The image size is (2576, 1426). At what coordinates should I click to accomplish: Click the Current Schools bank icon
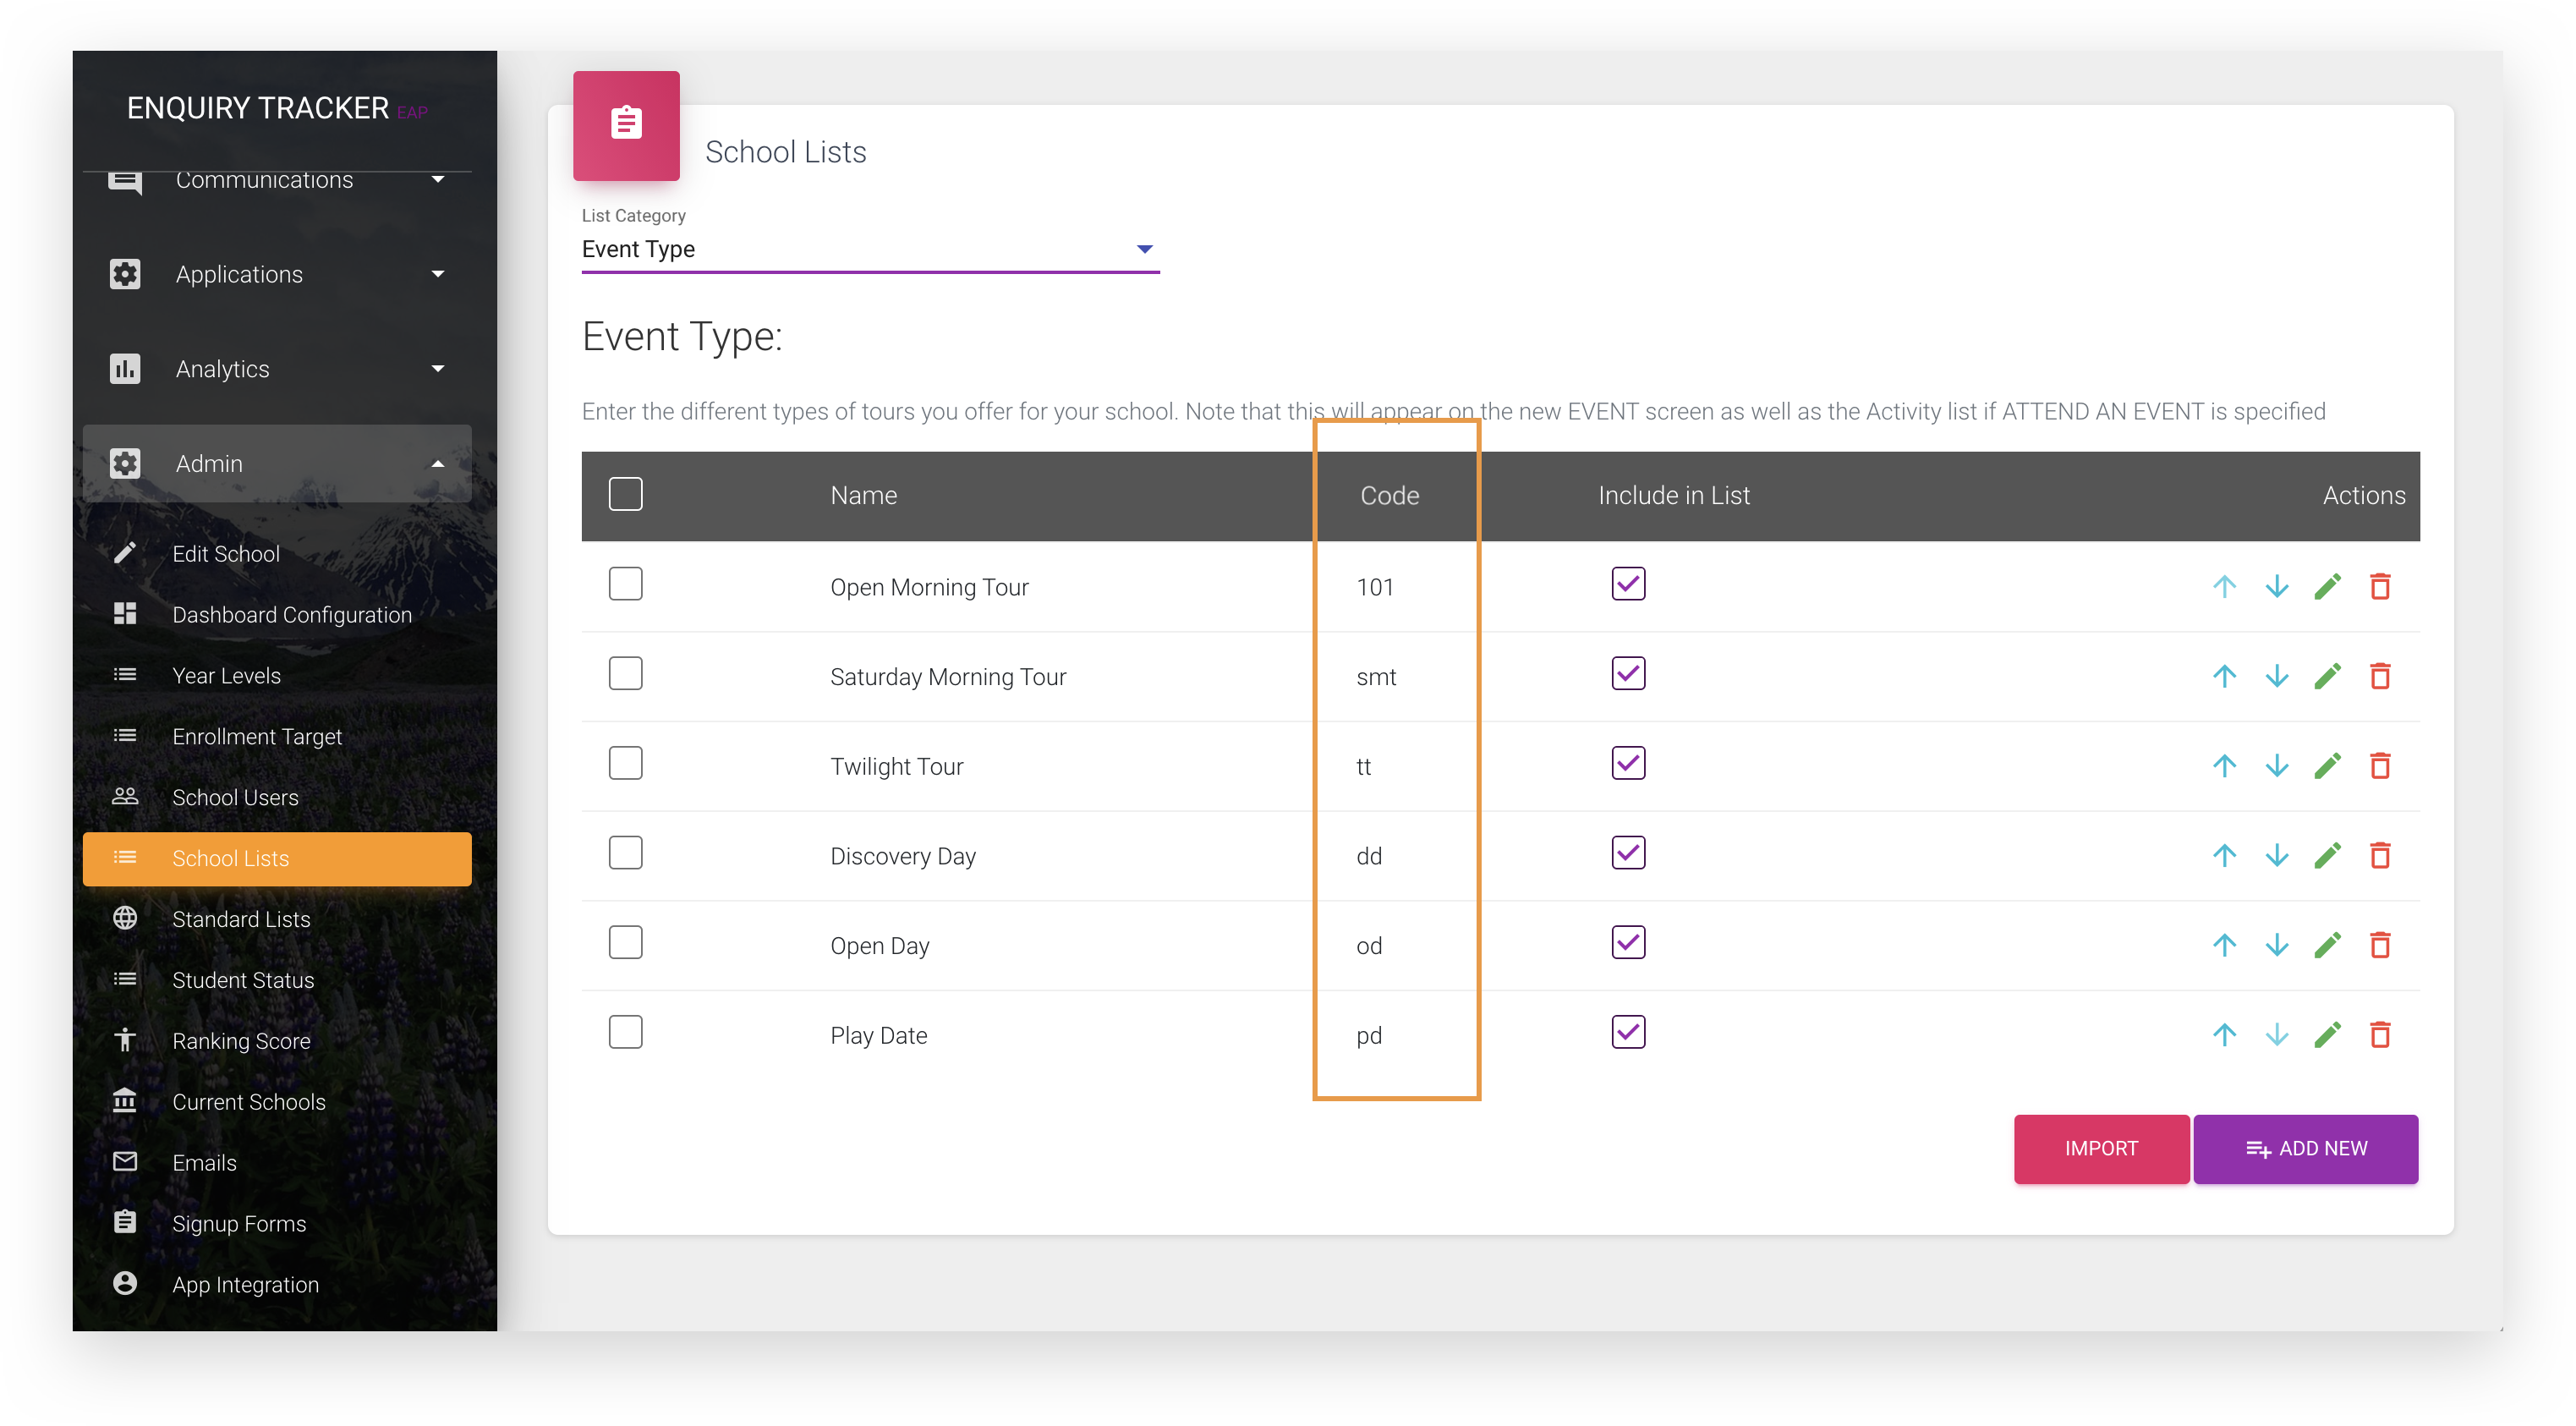(125, 1101)
